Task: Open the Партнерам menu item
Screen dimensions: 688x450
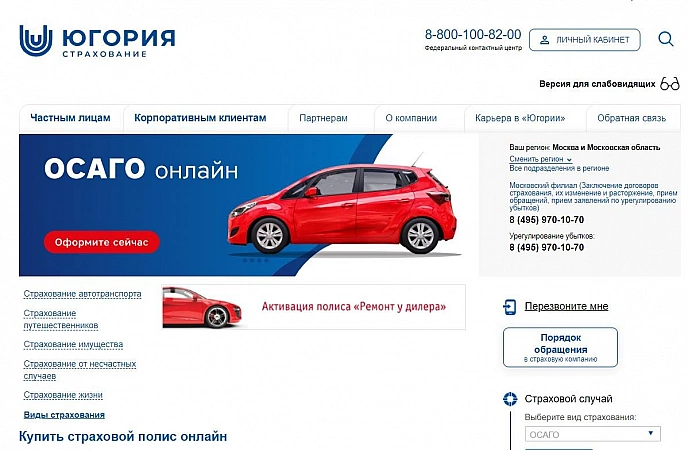Action: [x=323, y=118]
